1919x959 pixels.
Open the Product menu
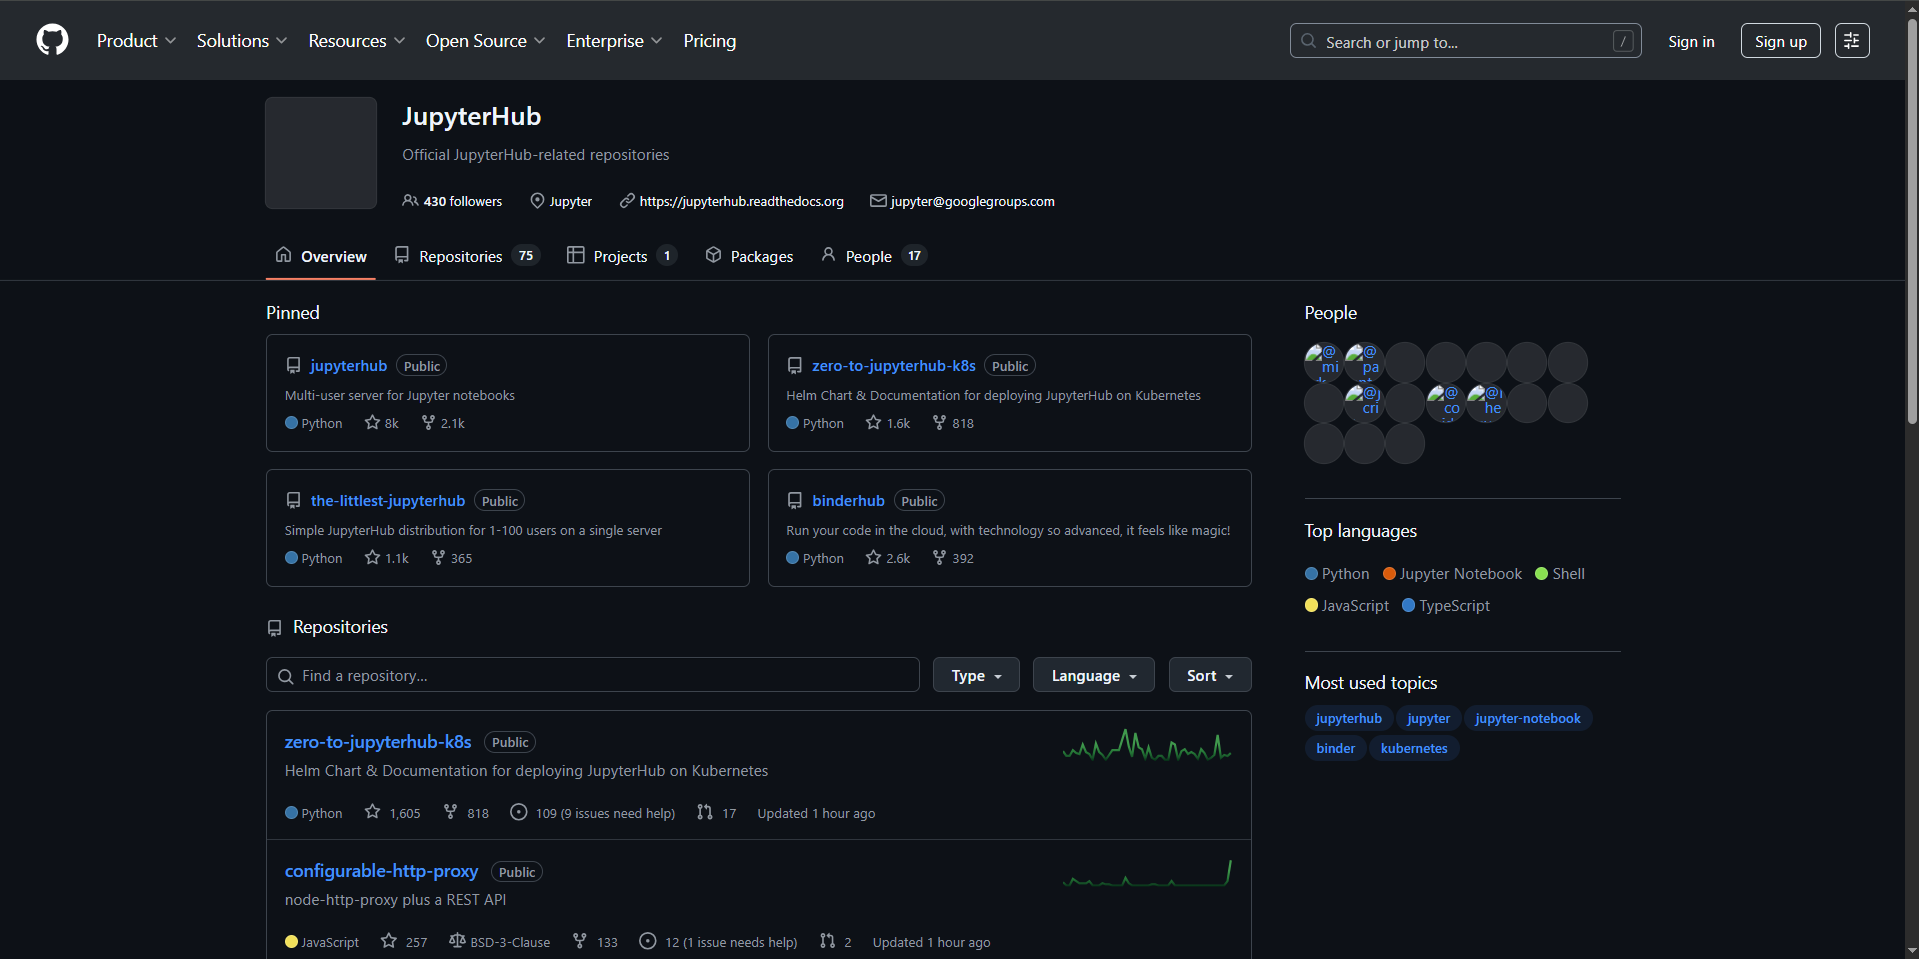pyautogui.click(x=136, y=41)
